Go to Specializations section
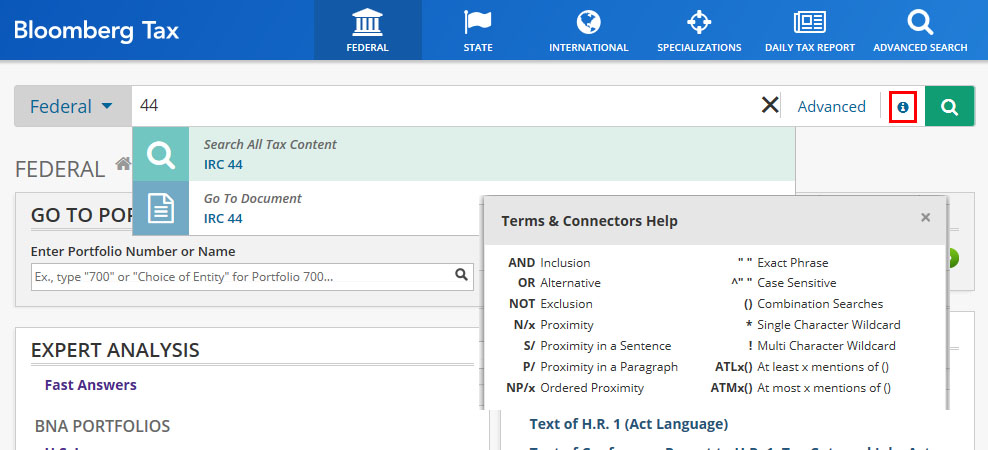This screenshot has height=450, width=988. (699, 30)
